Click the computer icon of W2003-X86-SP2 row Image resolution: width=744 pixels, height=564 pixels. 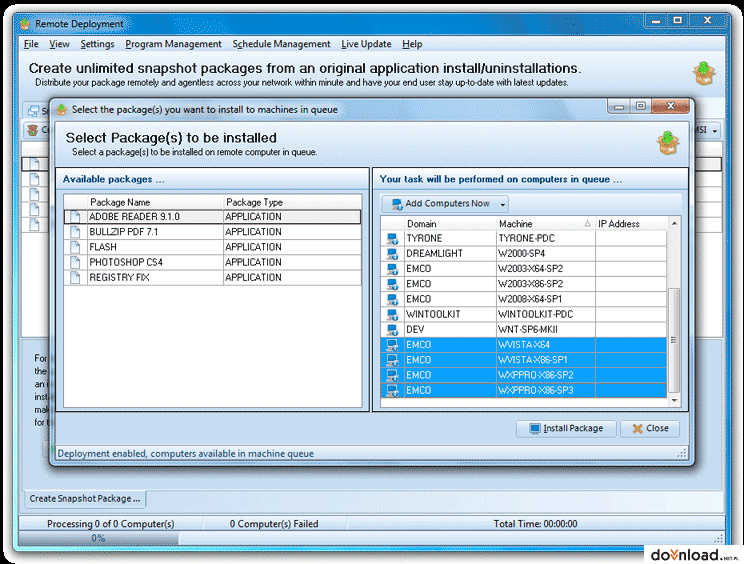click(392, 284)
